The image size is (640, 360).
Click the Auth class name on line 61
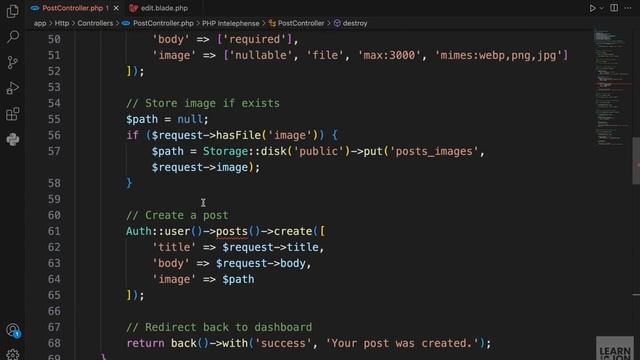139,231
